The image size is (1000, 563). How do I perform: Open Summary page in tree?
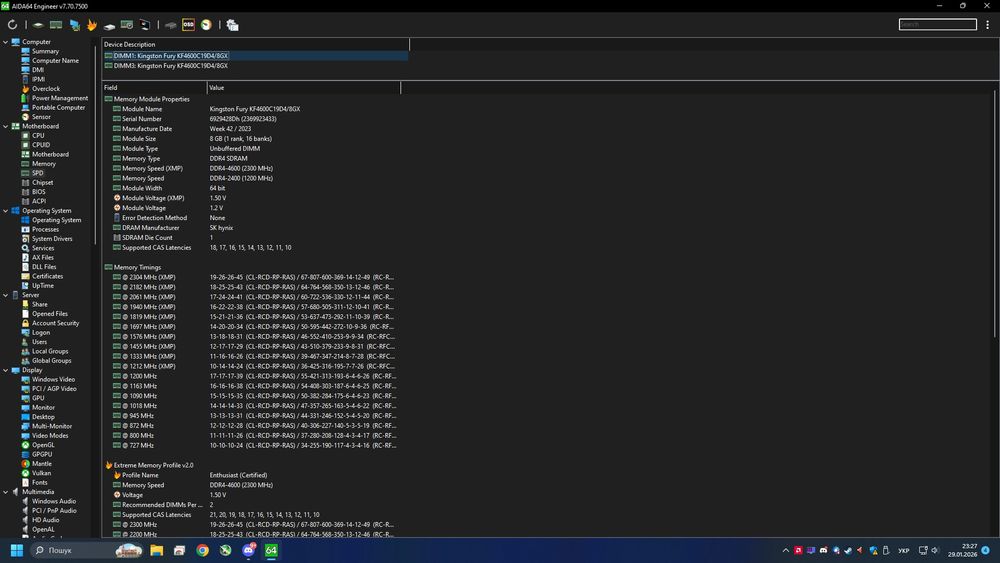pyautogui.click(x=45, y=51)
